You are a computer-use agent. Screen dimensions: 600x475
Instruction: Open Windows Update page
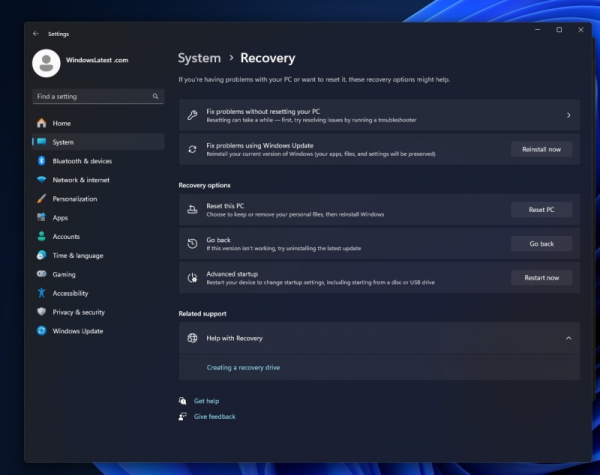99,331
